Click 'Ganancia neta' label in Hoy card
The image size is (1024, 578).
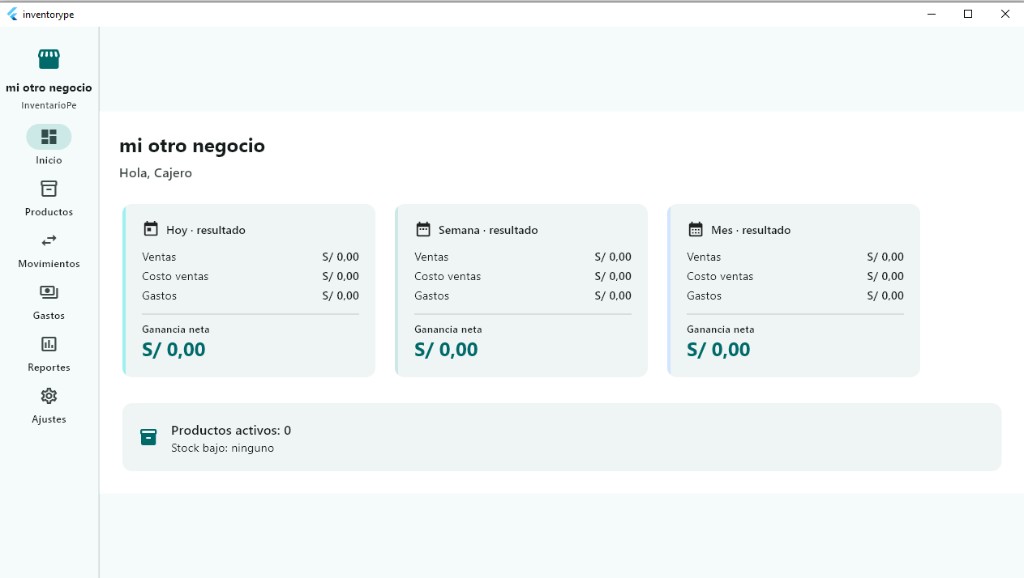tap(176, 329)
